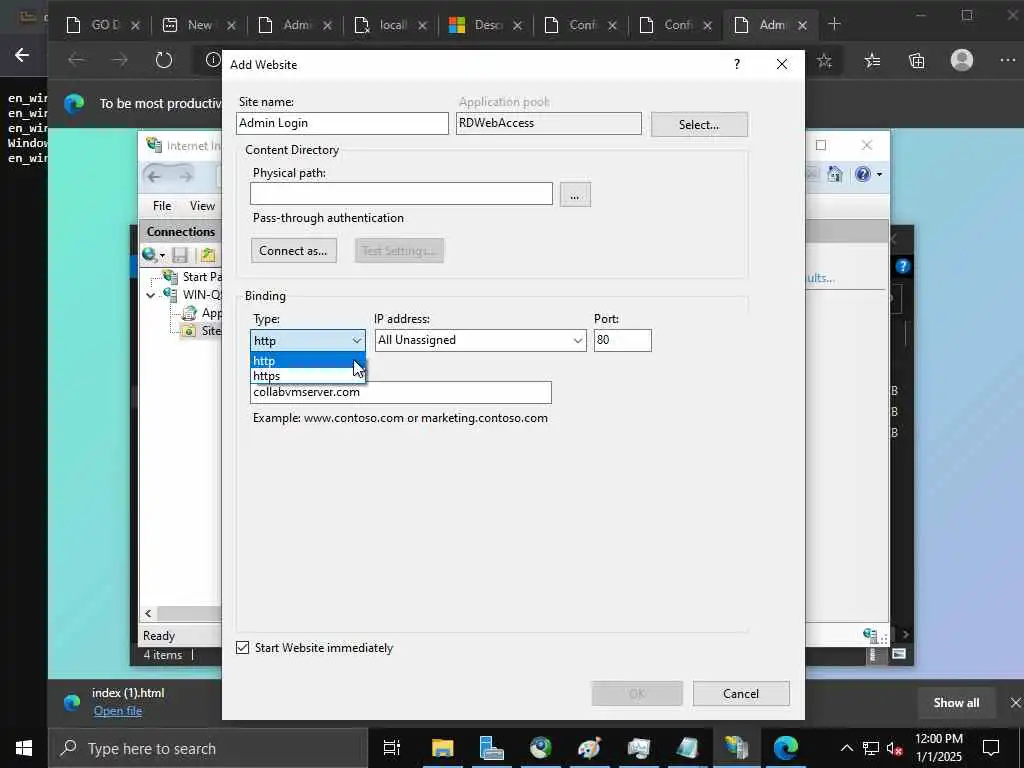Open View menu in IIS Manager
The image size is (1024, 768).
(x=202, y=206)
